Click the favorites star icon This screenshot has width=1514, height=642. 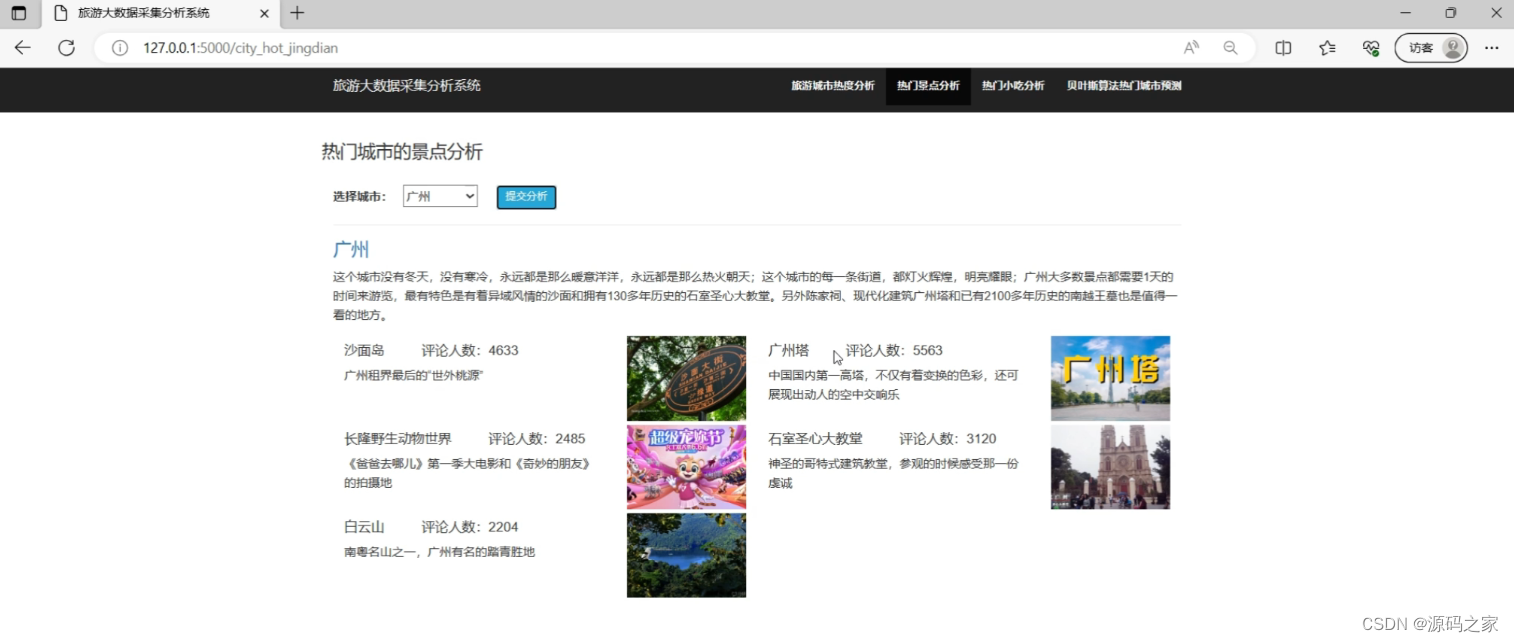coord(1326,47)
